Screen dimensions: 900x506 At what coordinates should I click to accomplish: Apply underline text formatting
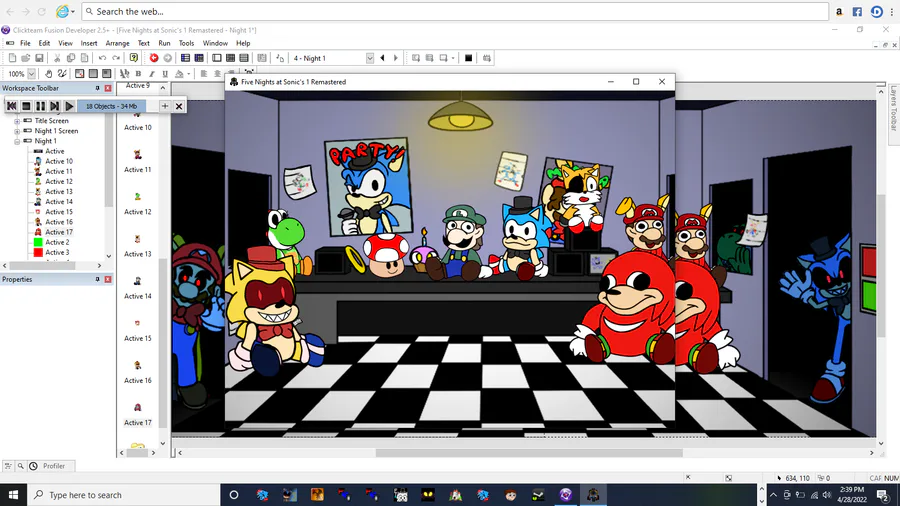tap(165, 73)
